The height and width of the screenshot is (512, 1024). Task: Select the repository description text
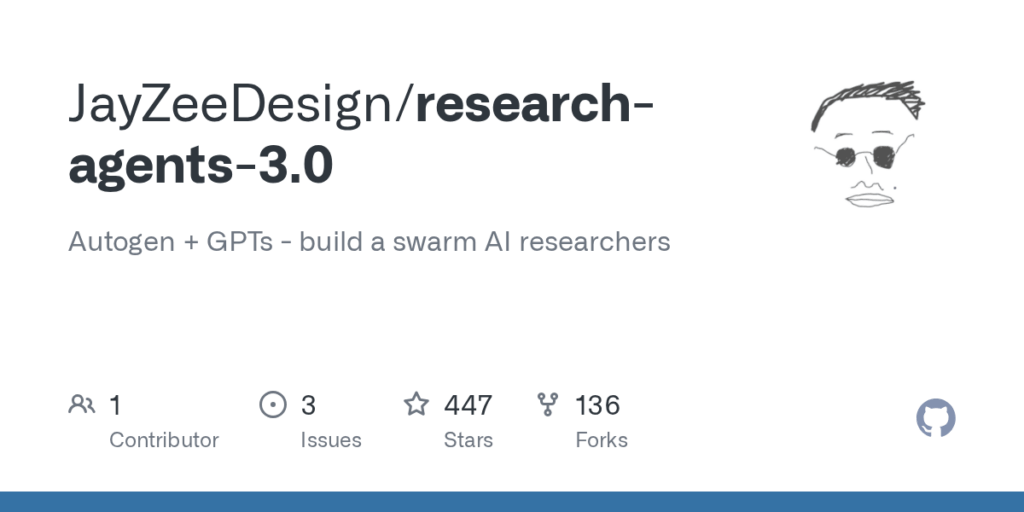coord(369,242)
